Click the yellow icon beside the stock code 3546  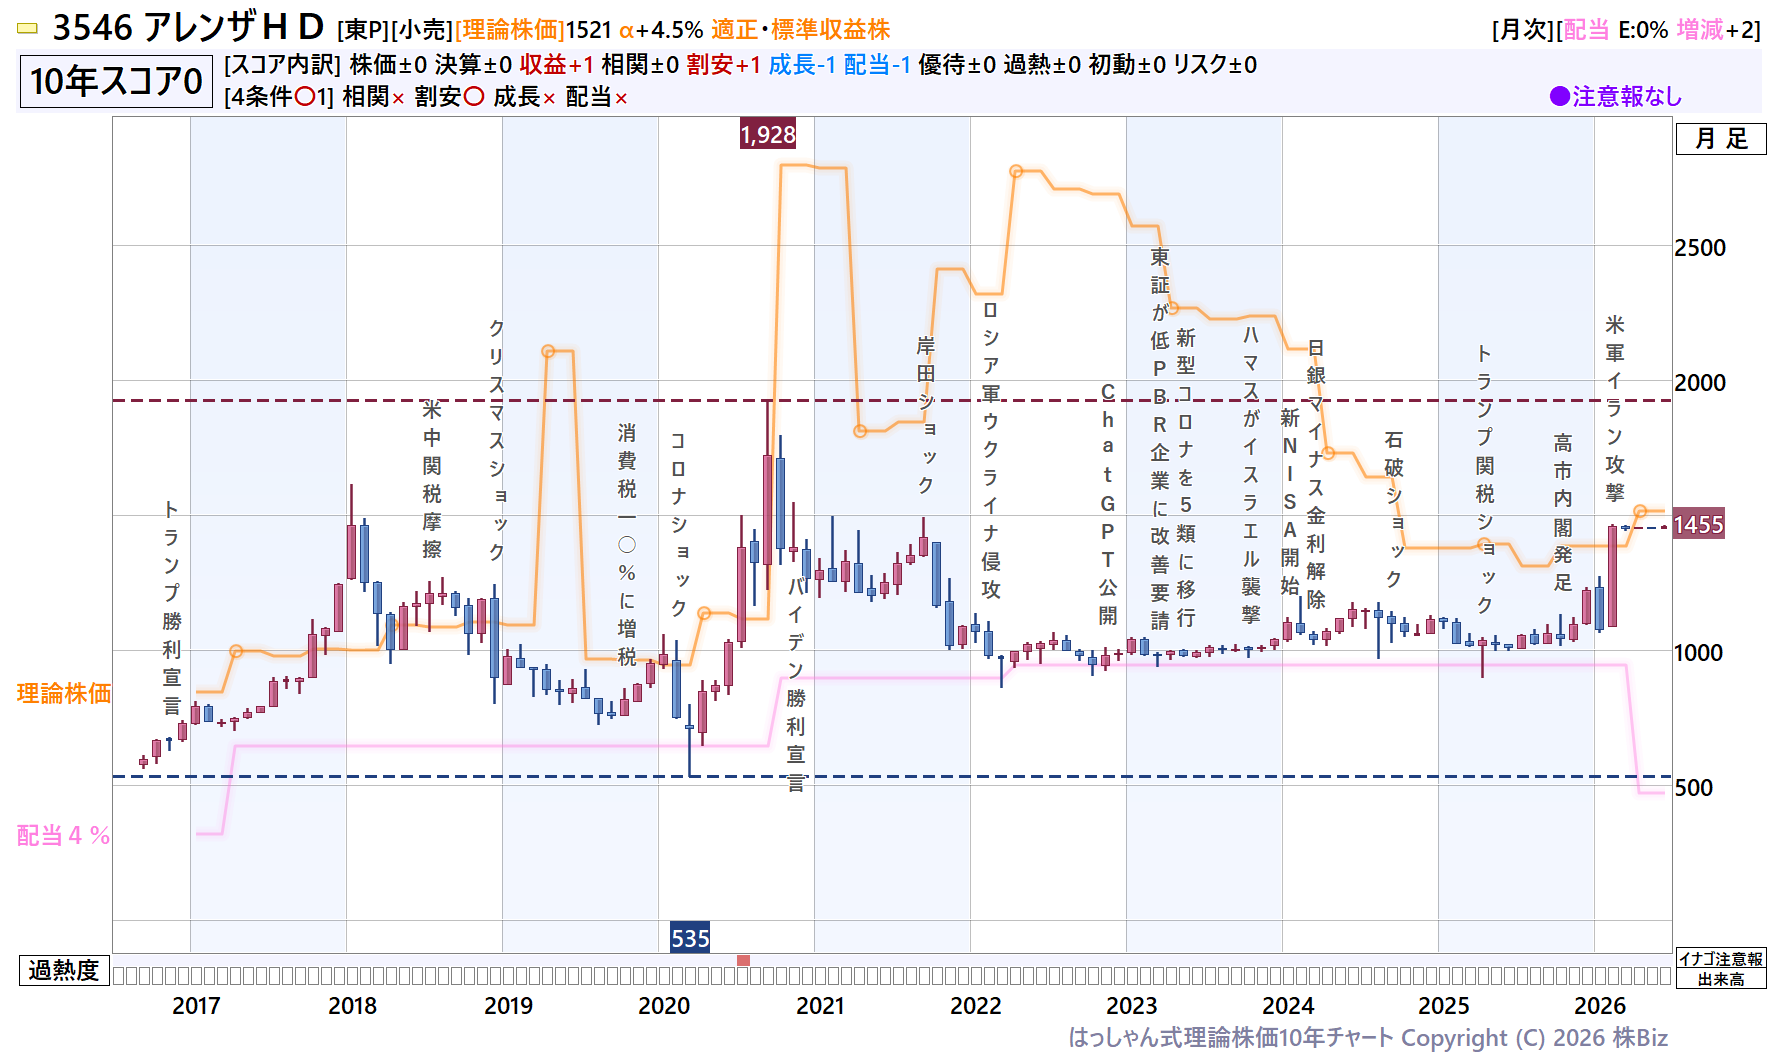click(28, 29)
